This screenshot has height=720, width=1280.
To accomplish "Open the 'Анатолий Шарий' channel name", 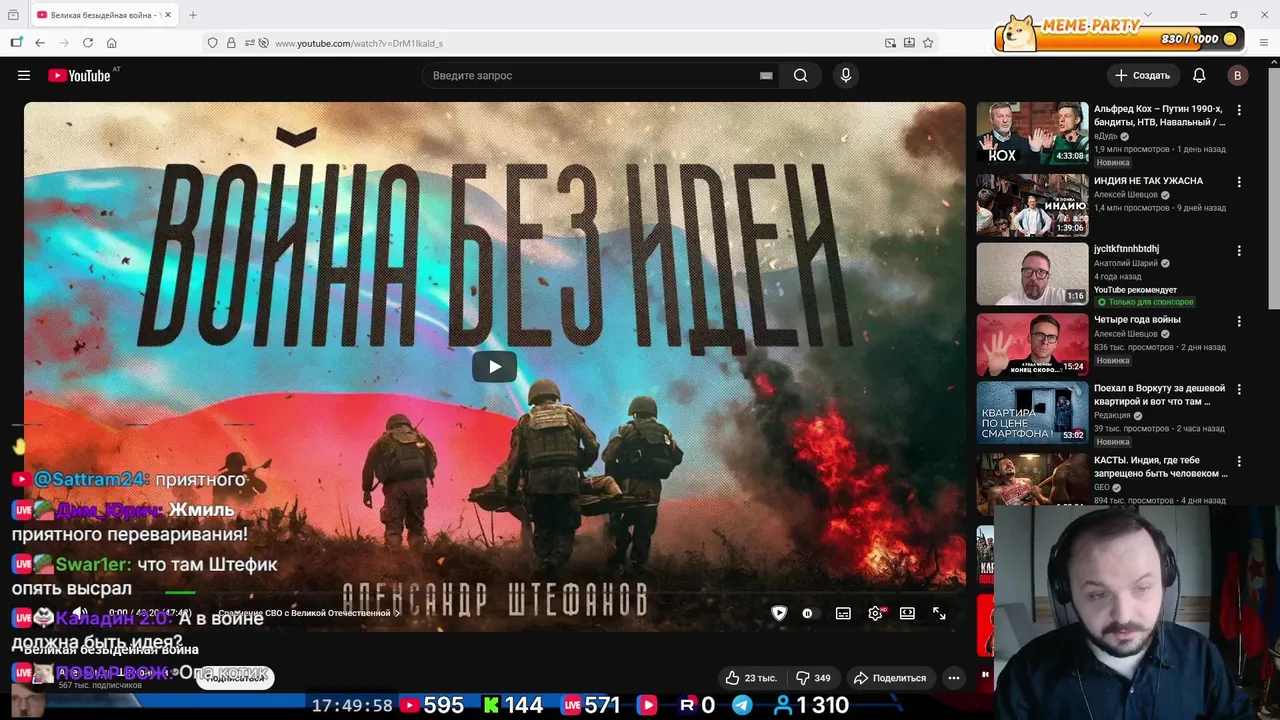I will 1125,263.
